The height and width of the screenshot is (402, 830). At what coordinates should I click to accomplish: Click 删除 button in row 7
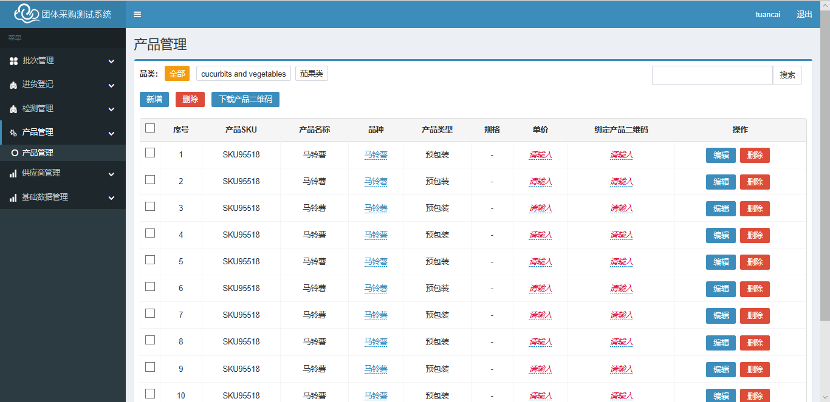pyautogui.click(x=755, y=316)
